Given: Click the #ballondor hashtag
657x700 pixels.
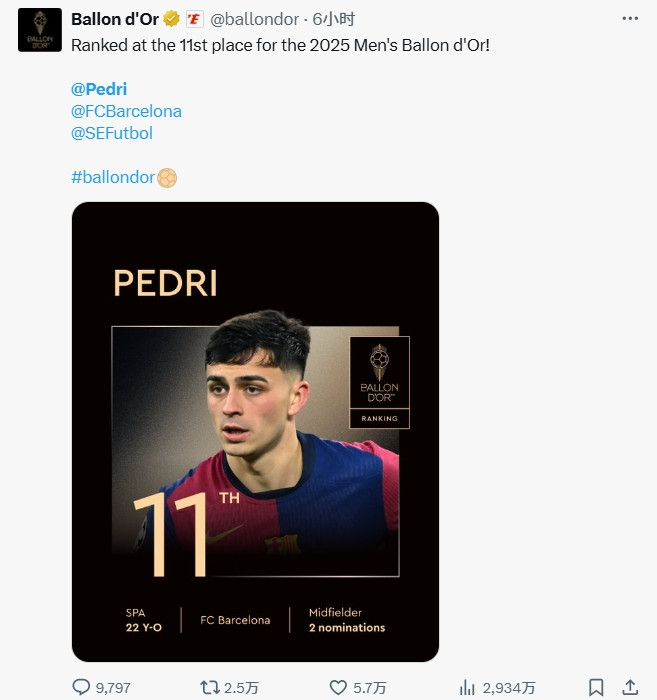Looking at the screenshot, I should point(113,177).
